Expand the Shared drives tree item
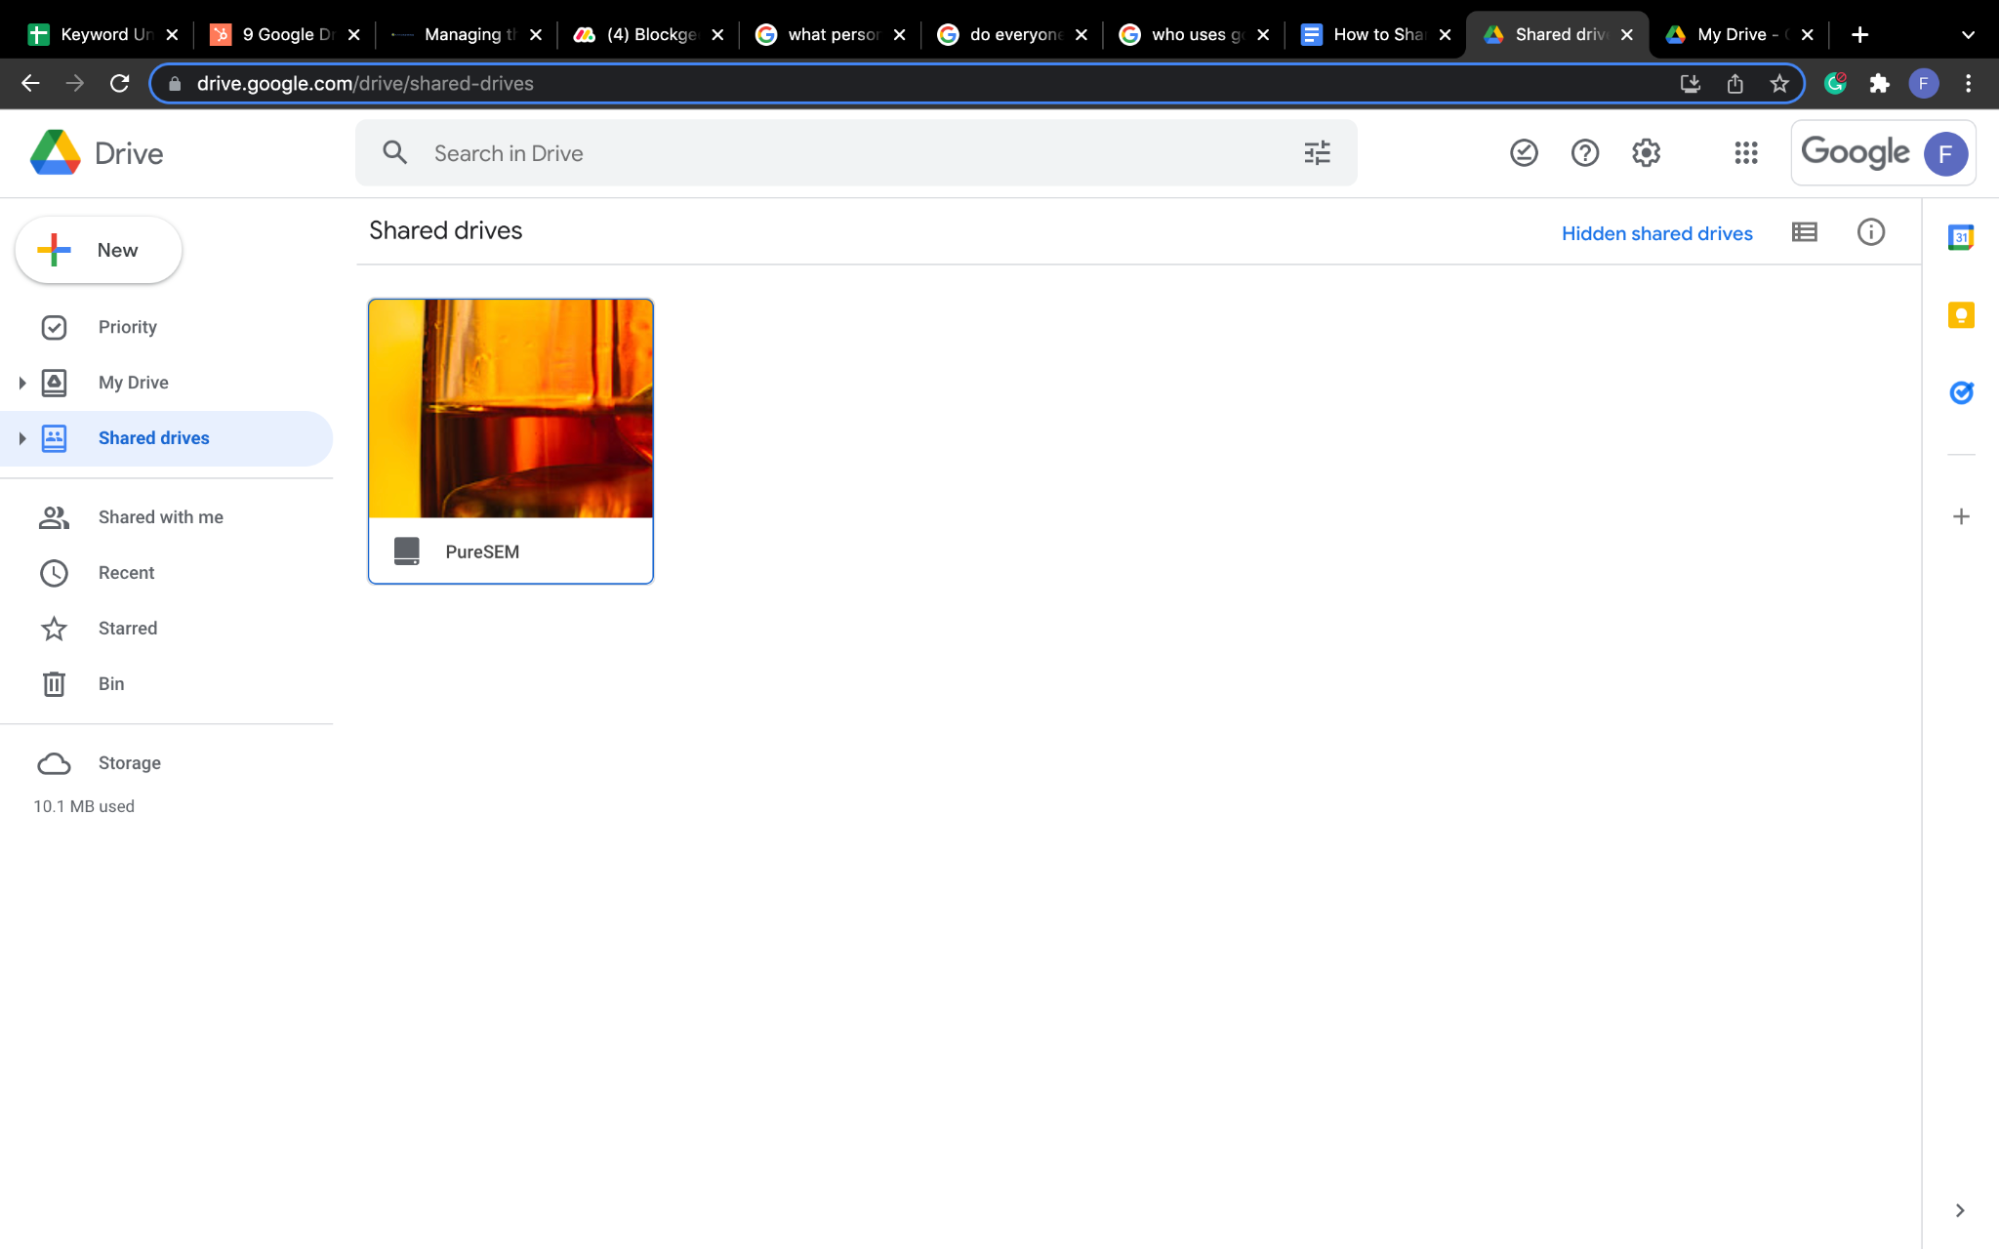This screenshot has height=1250, width=1999. click(x=22, y=438)
